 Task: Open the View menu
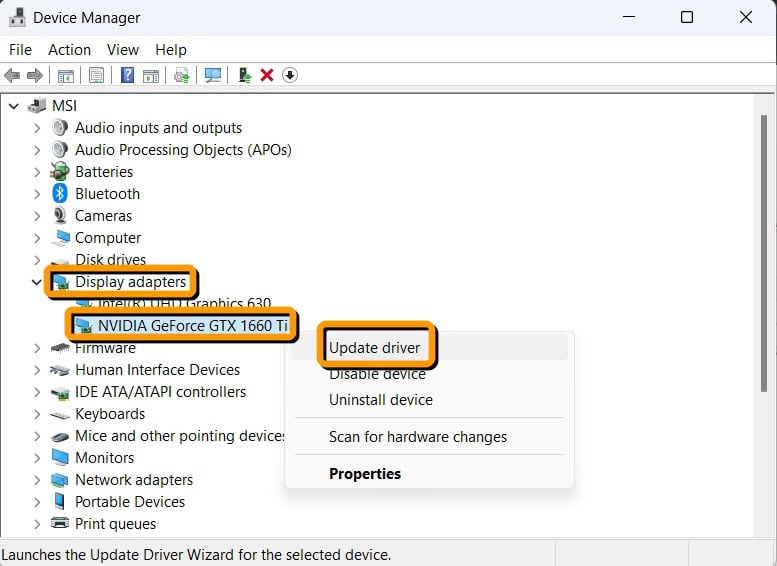[123, 50]
